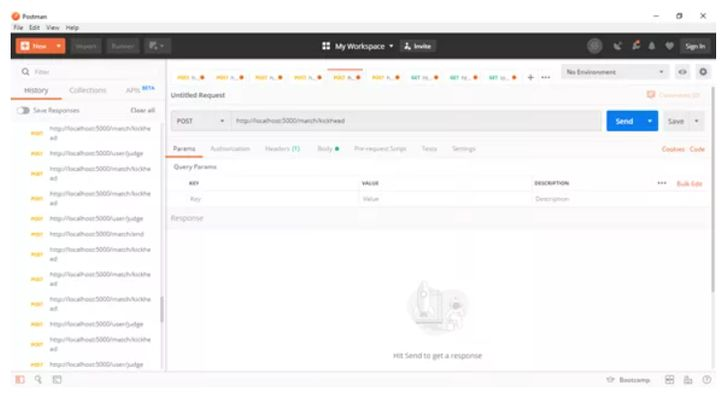Open the New button dropdown arrow
The image size is (720, 396).
coord(59,46)
